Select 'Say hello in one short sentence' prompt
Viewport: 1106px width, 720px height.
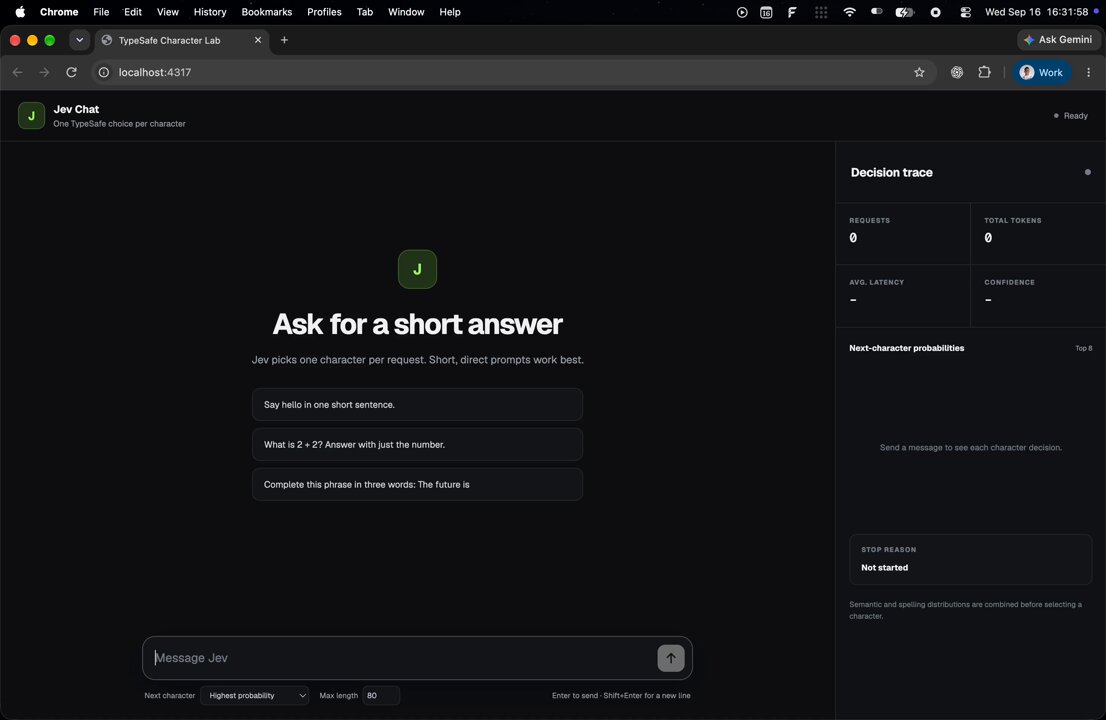[418, 405]
